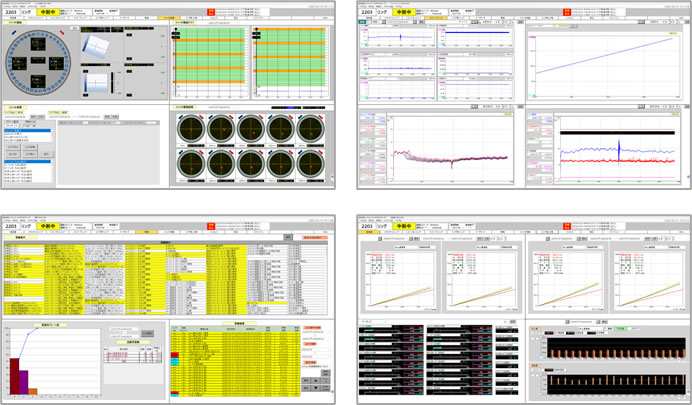Click the red alarm indicator in bottom-right window

(568, 223)
